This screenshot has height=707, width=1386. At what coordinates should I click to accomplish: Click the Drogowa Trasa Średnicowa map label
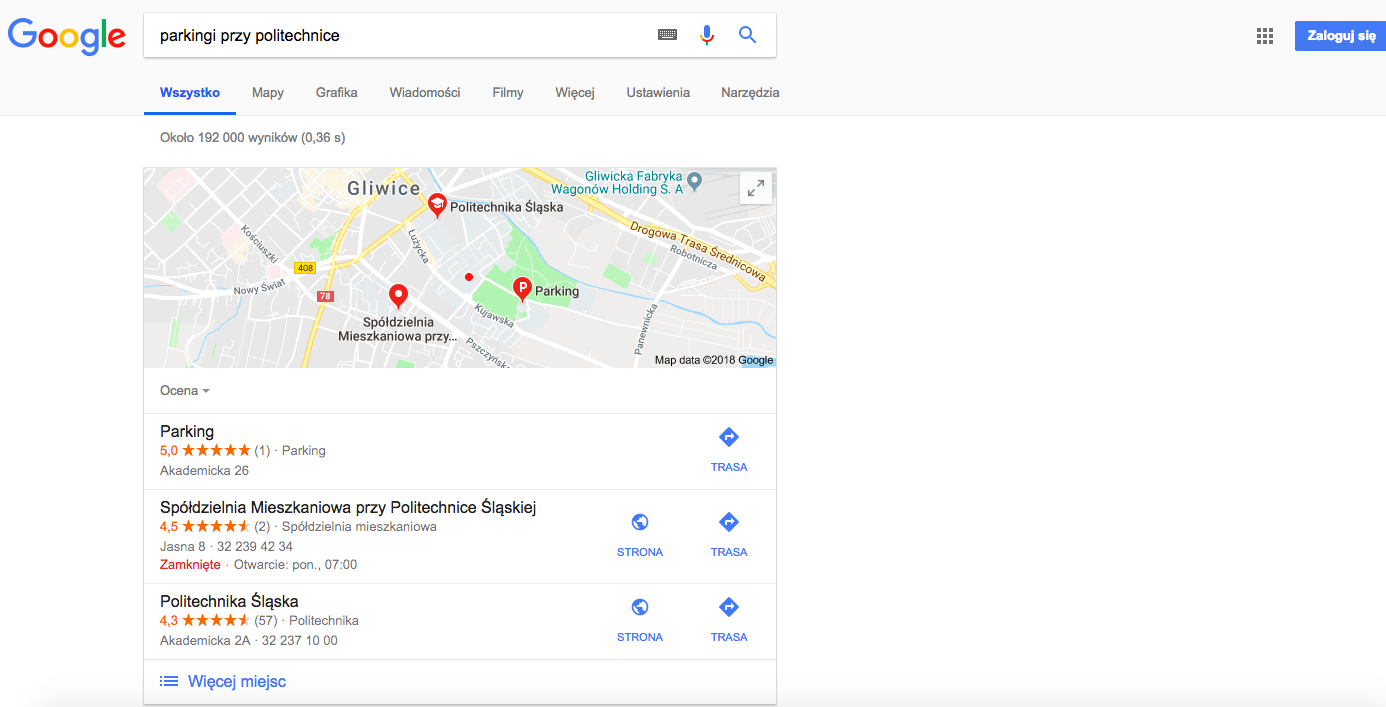point(698,251)
